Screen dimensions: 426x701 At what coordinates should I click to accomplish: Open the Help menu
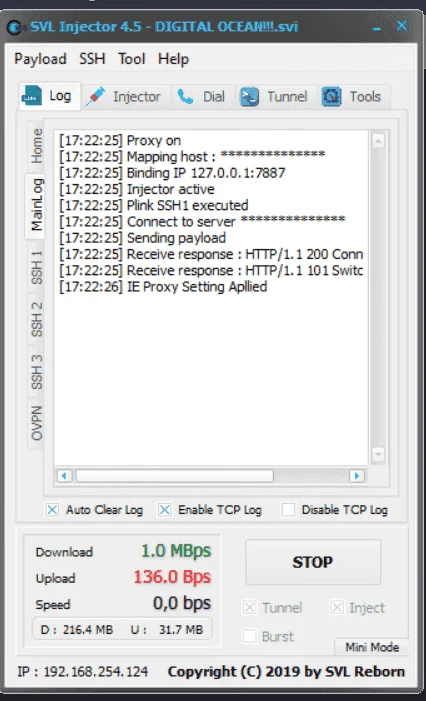point(173,59)
